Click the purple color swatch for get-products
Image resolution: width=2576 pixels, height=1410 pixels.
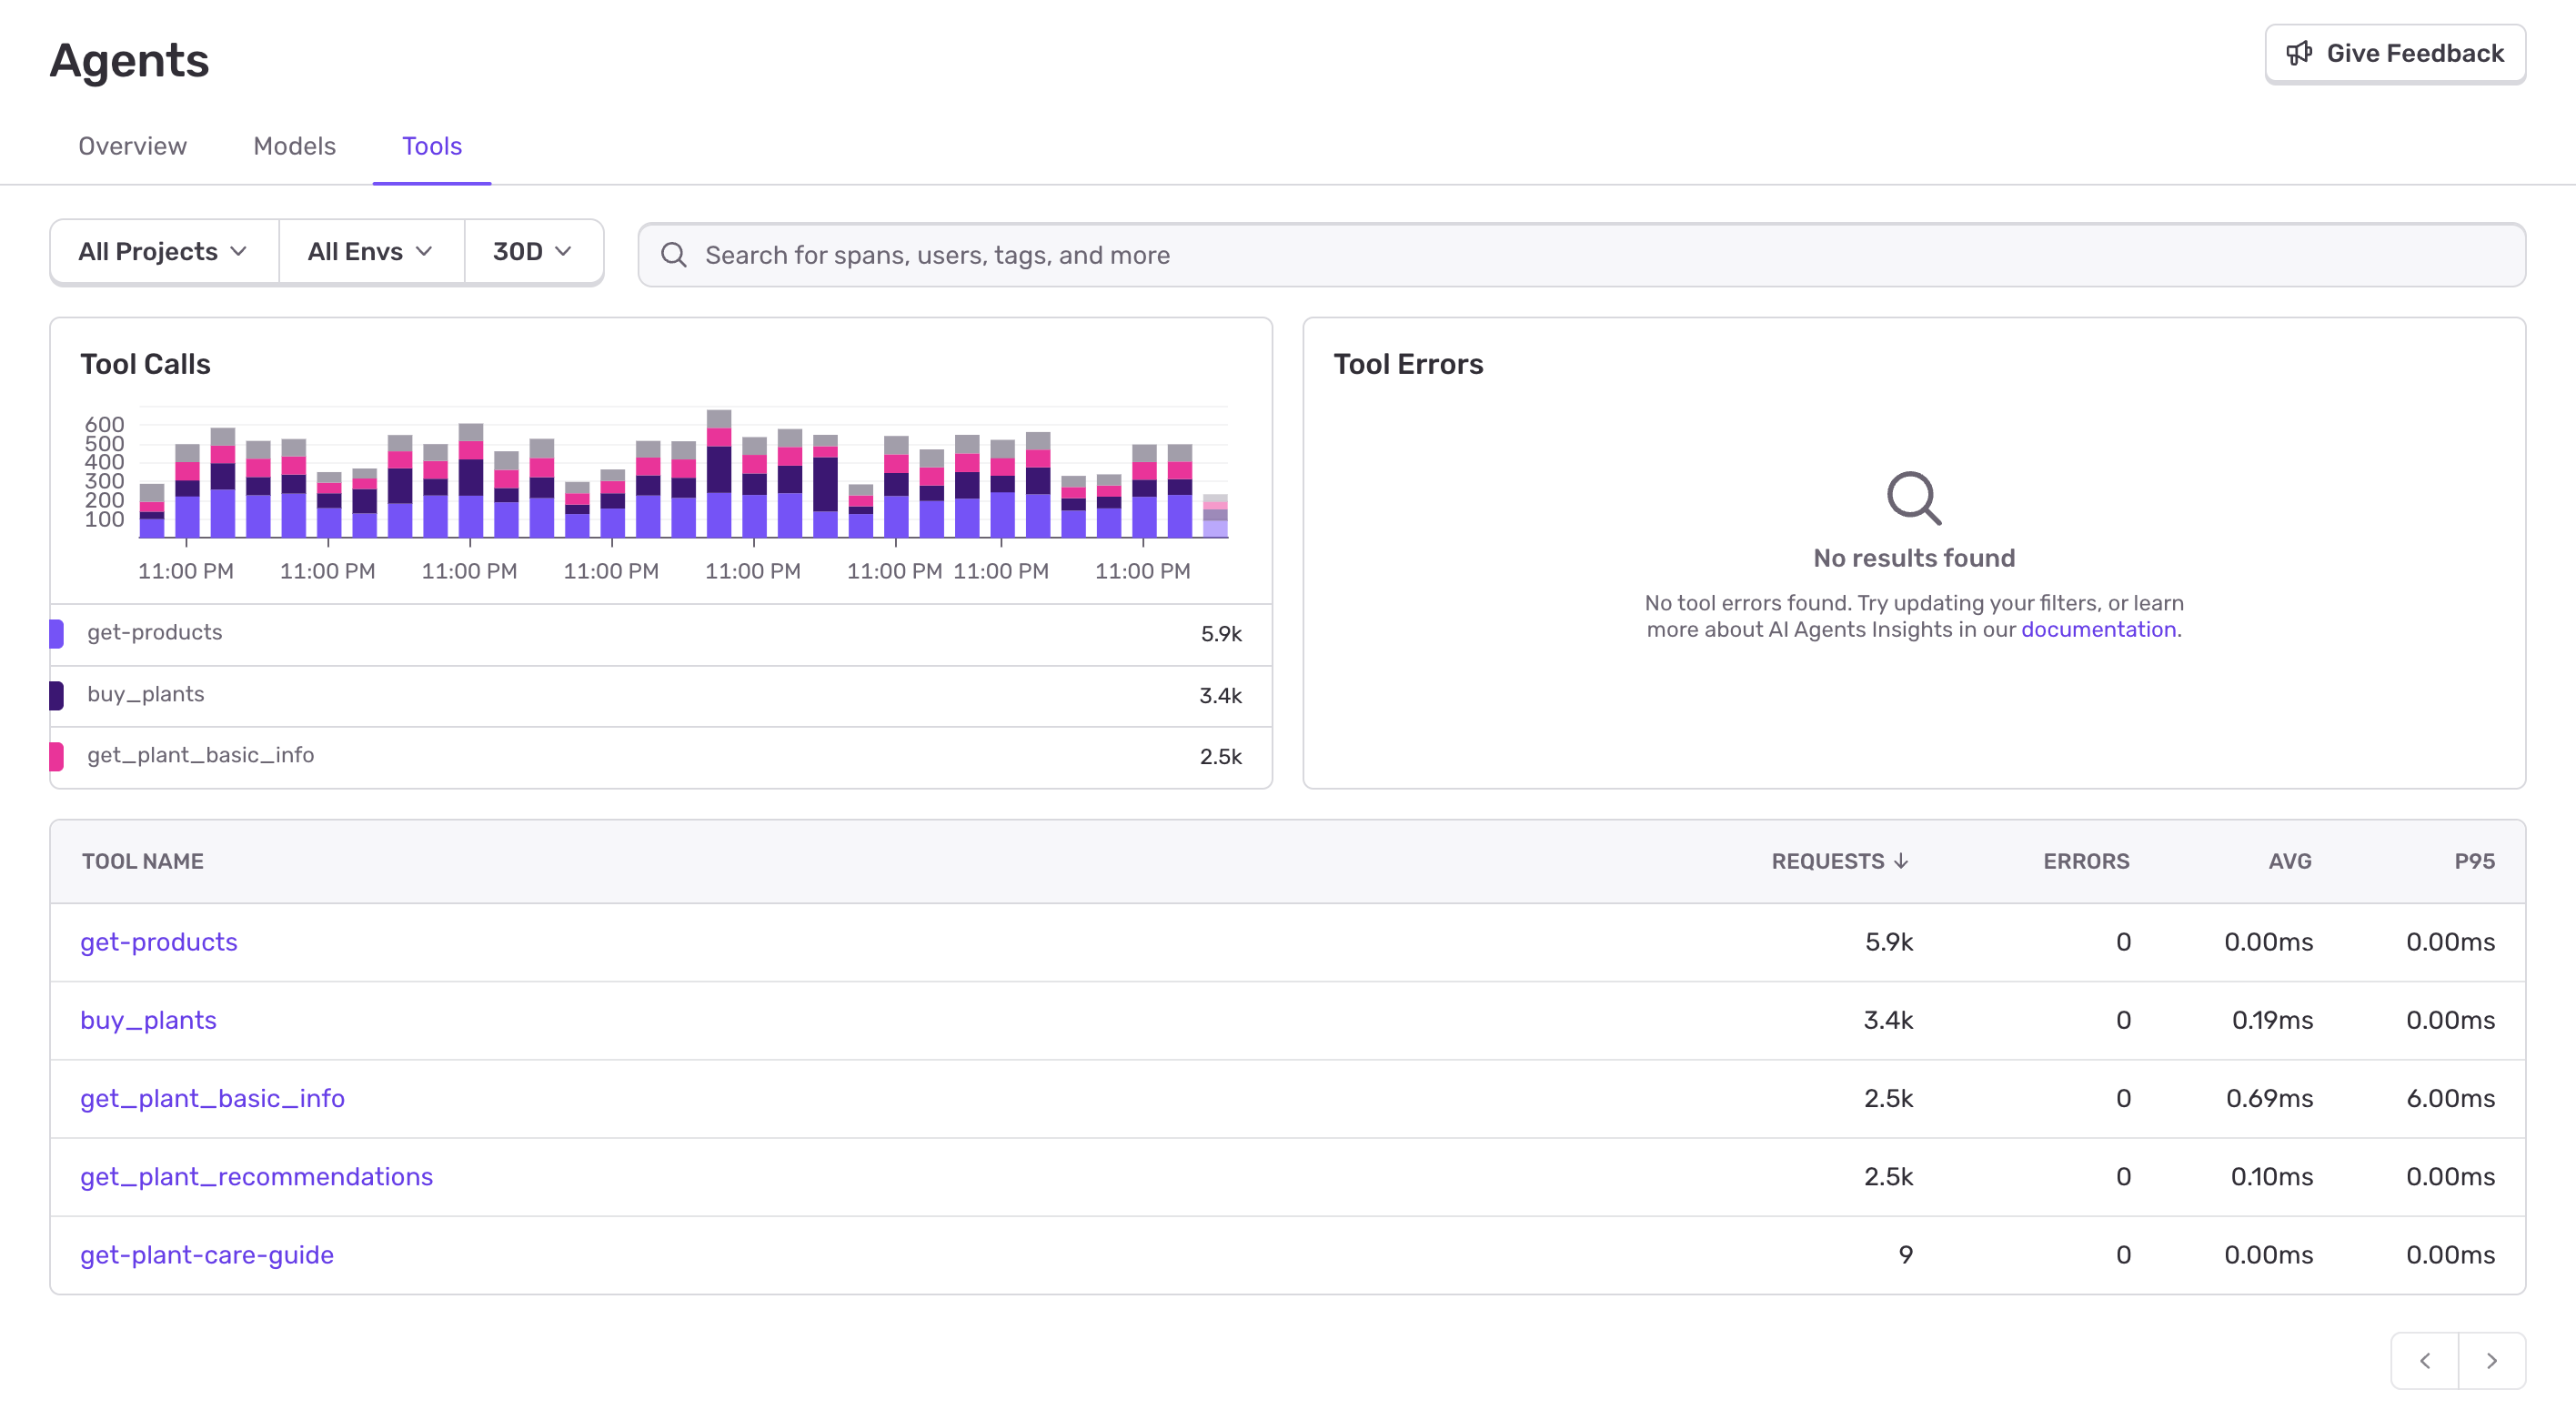click(x=58, y=632)
